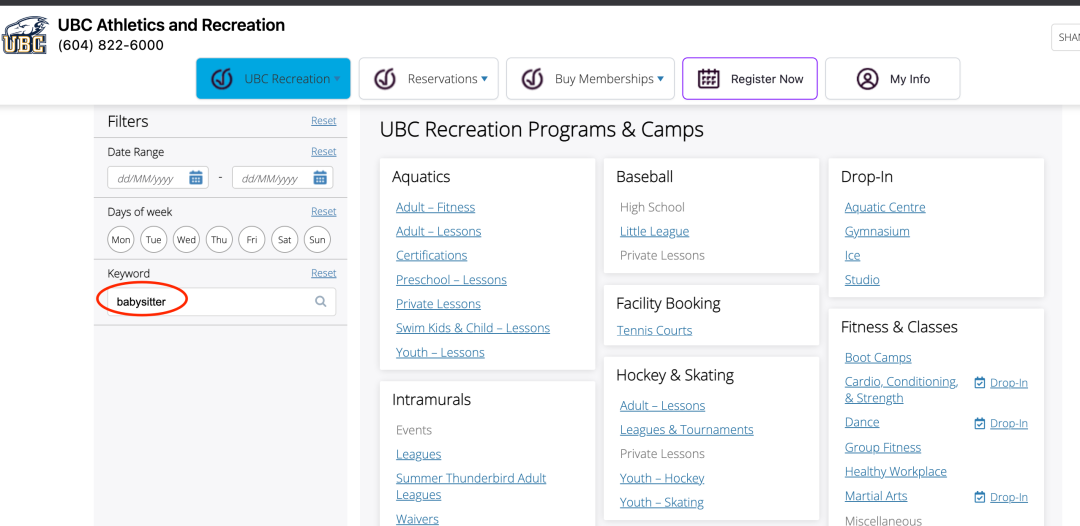The width and height of the screenshot is (1080, 526).
Task: Open the Aquatic Centre drop-in link
Action: [x=885, y=207]
